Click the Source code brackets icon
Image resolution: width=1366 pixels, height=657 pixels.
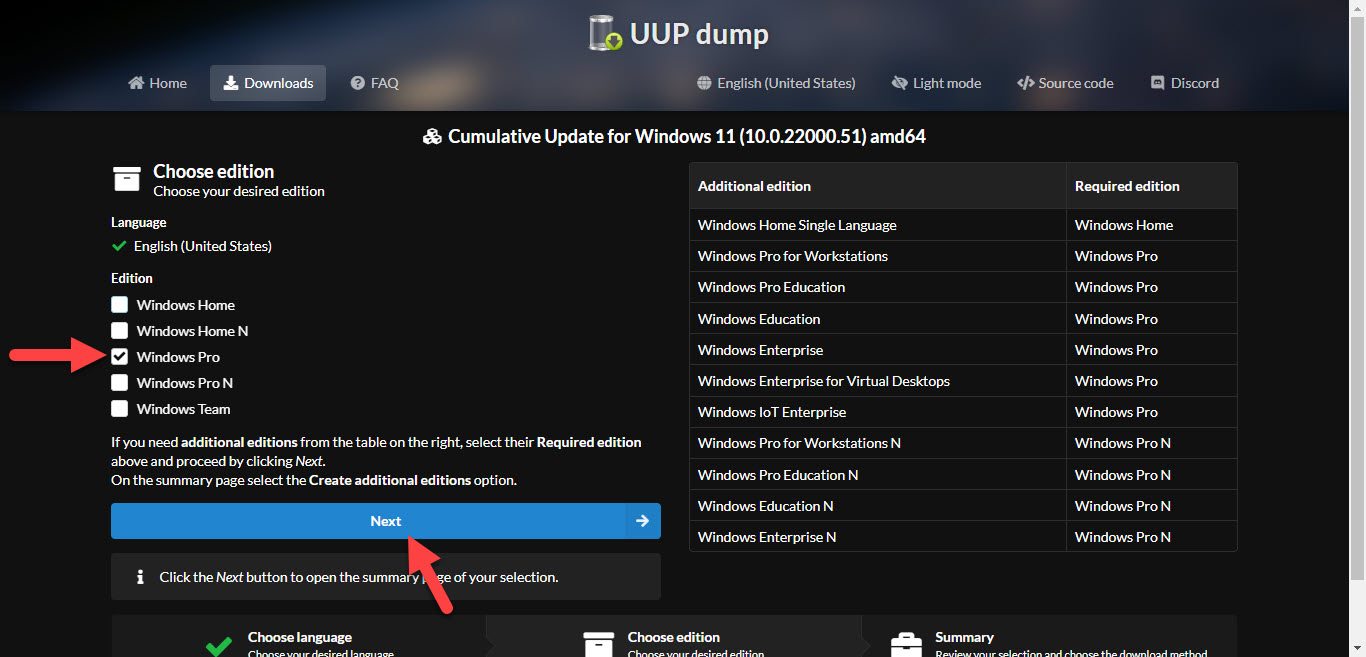pos(1025,83)
